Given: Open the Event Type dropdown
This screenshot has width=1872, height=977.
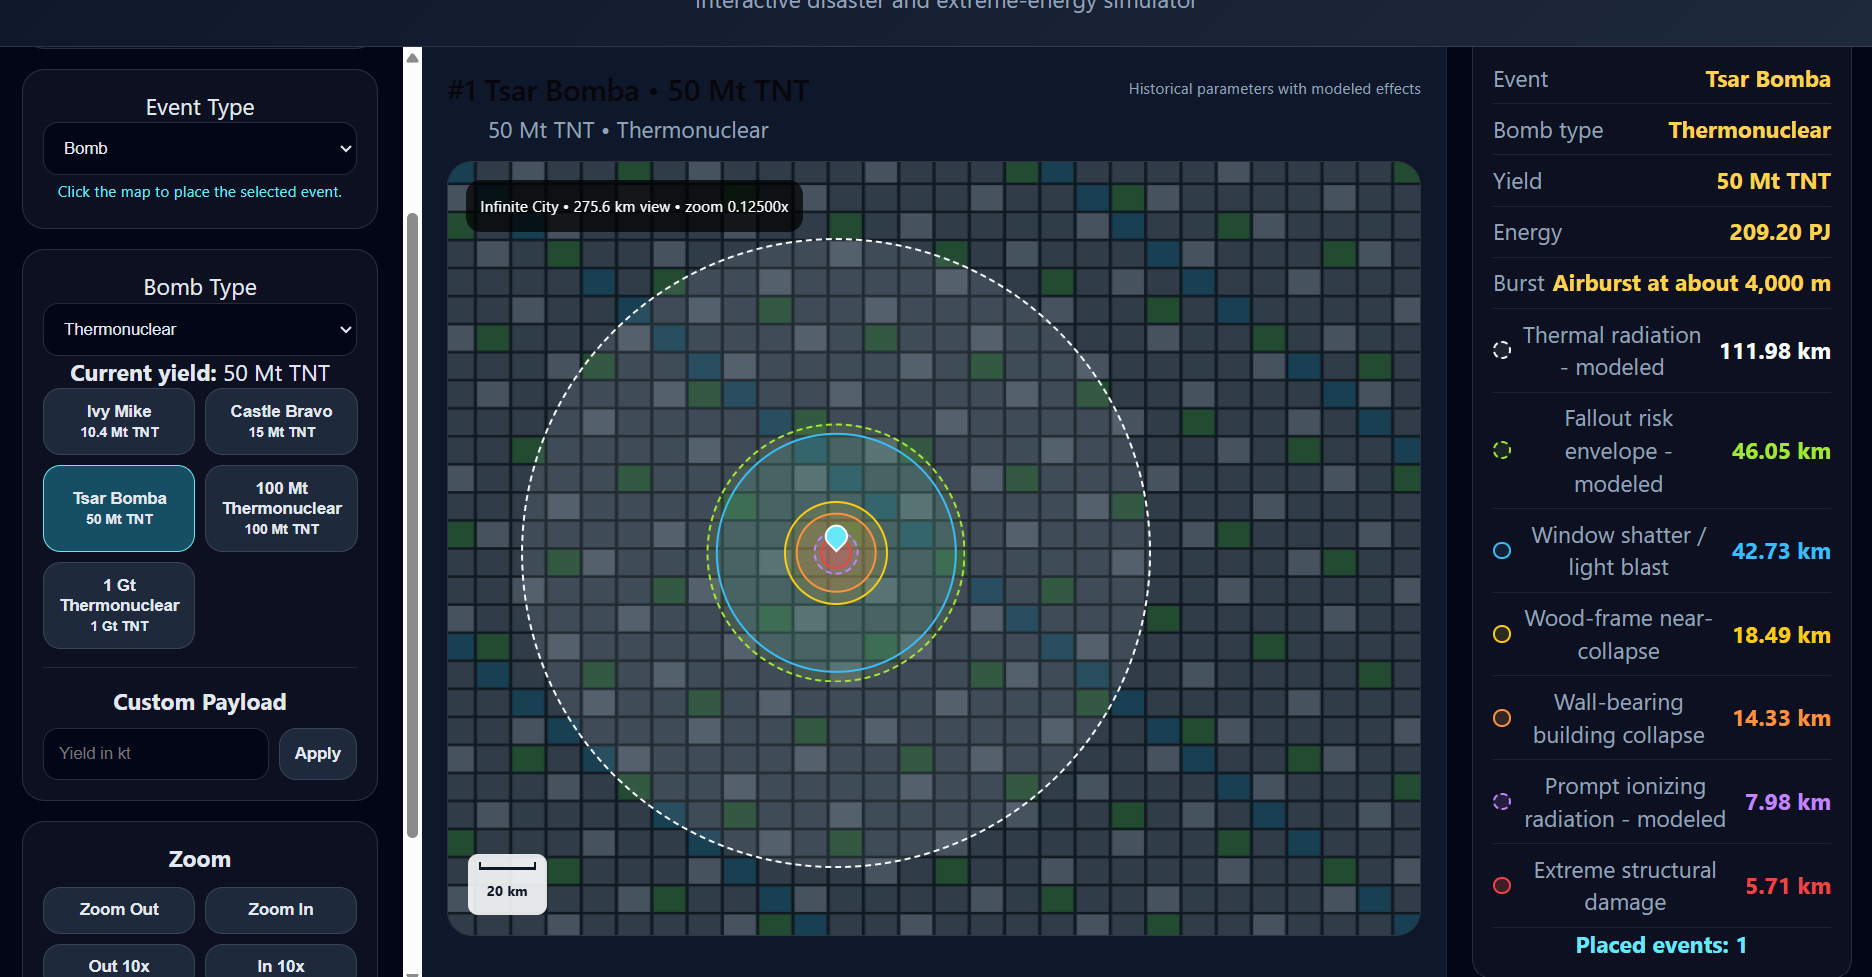Looking at the screenshot, I should tap(200, 148).
